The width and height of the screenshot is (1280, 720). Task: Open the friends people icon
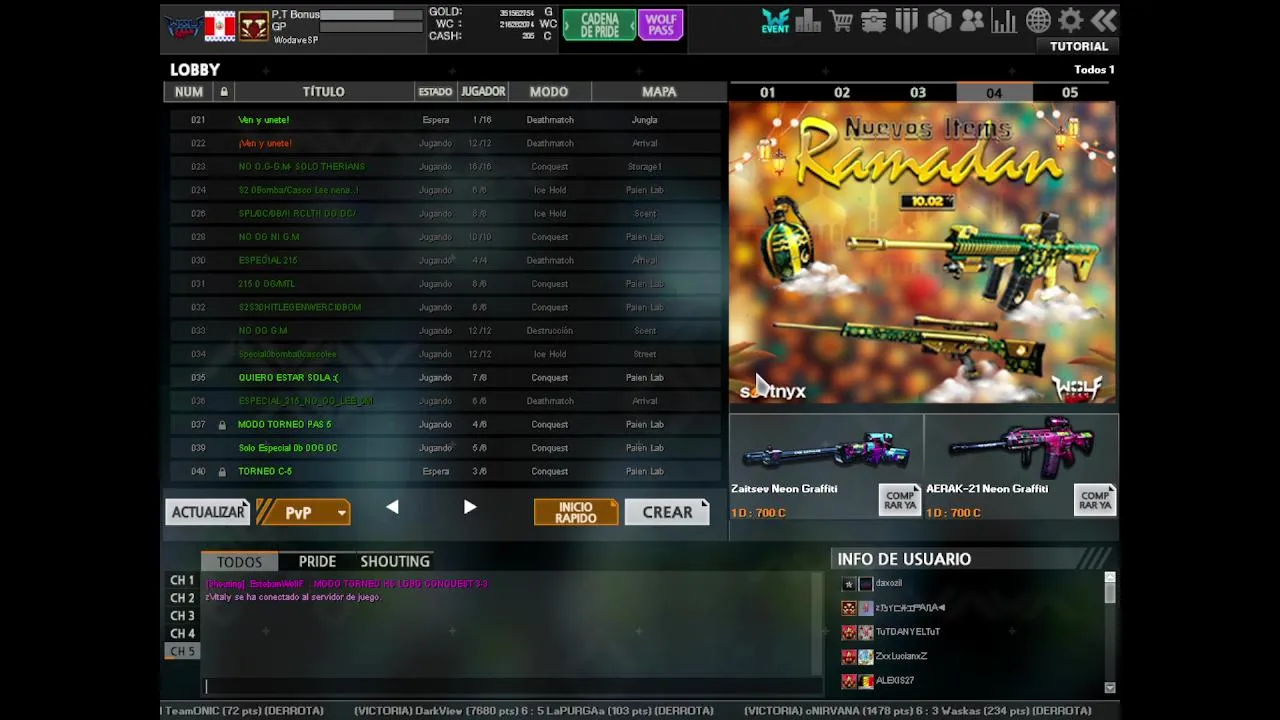(x=972, y=21)
